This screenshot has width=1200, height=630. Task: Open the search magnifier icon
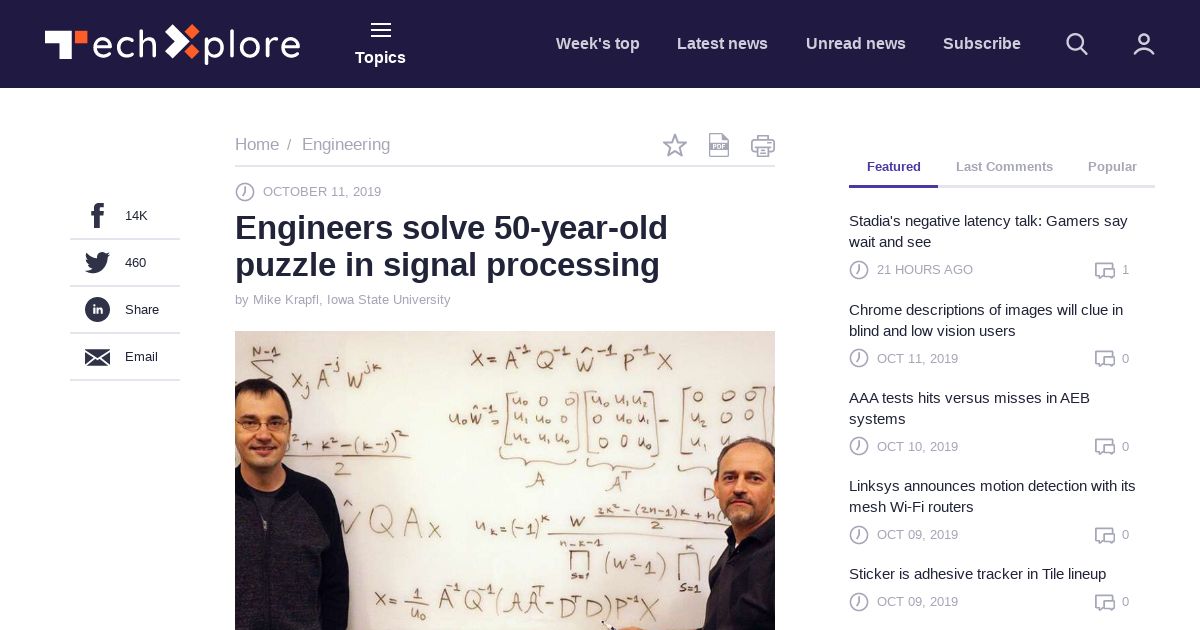[1077, 44]
